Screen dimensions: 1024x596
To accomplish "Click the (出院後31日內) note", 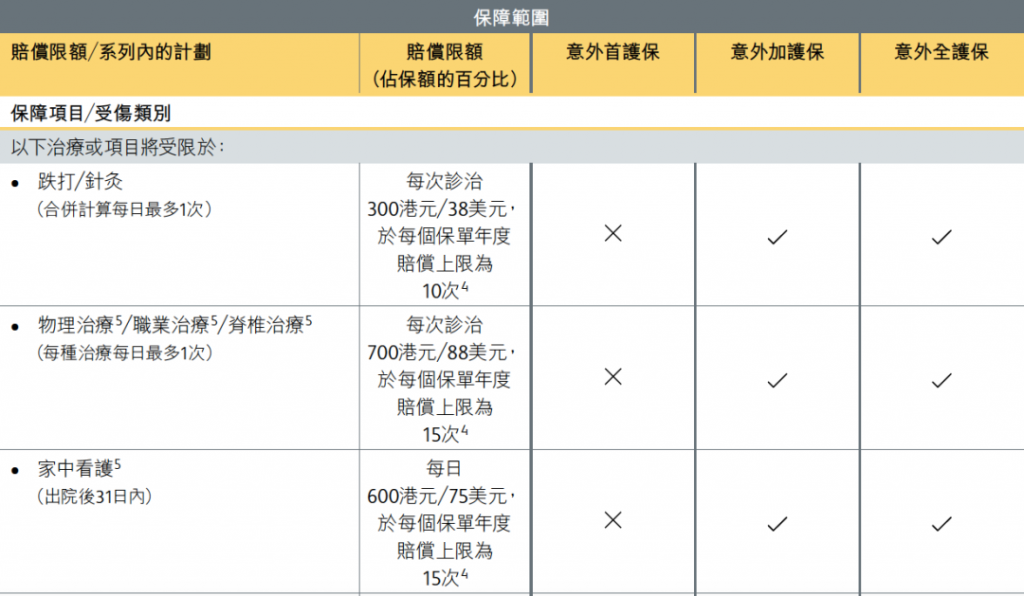I will (x=95, y=496).
